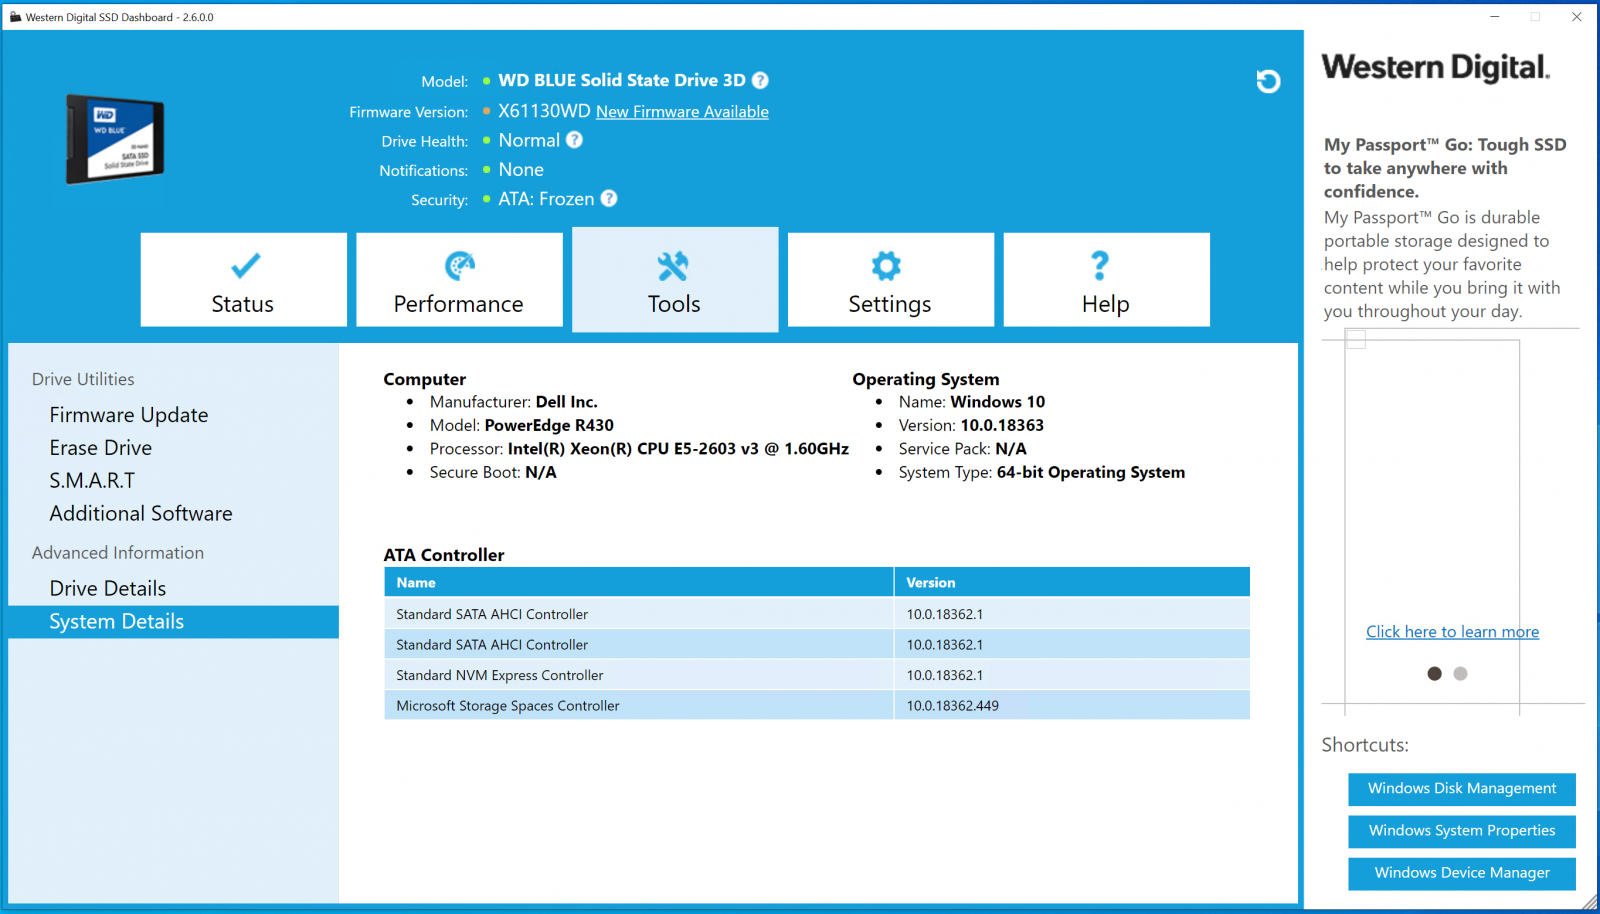Image resolution: width=1600 pixels, height=914 pixels.
Task: Open the S.M.A.R.T utility
Action: [x=92, y=481]
